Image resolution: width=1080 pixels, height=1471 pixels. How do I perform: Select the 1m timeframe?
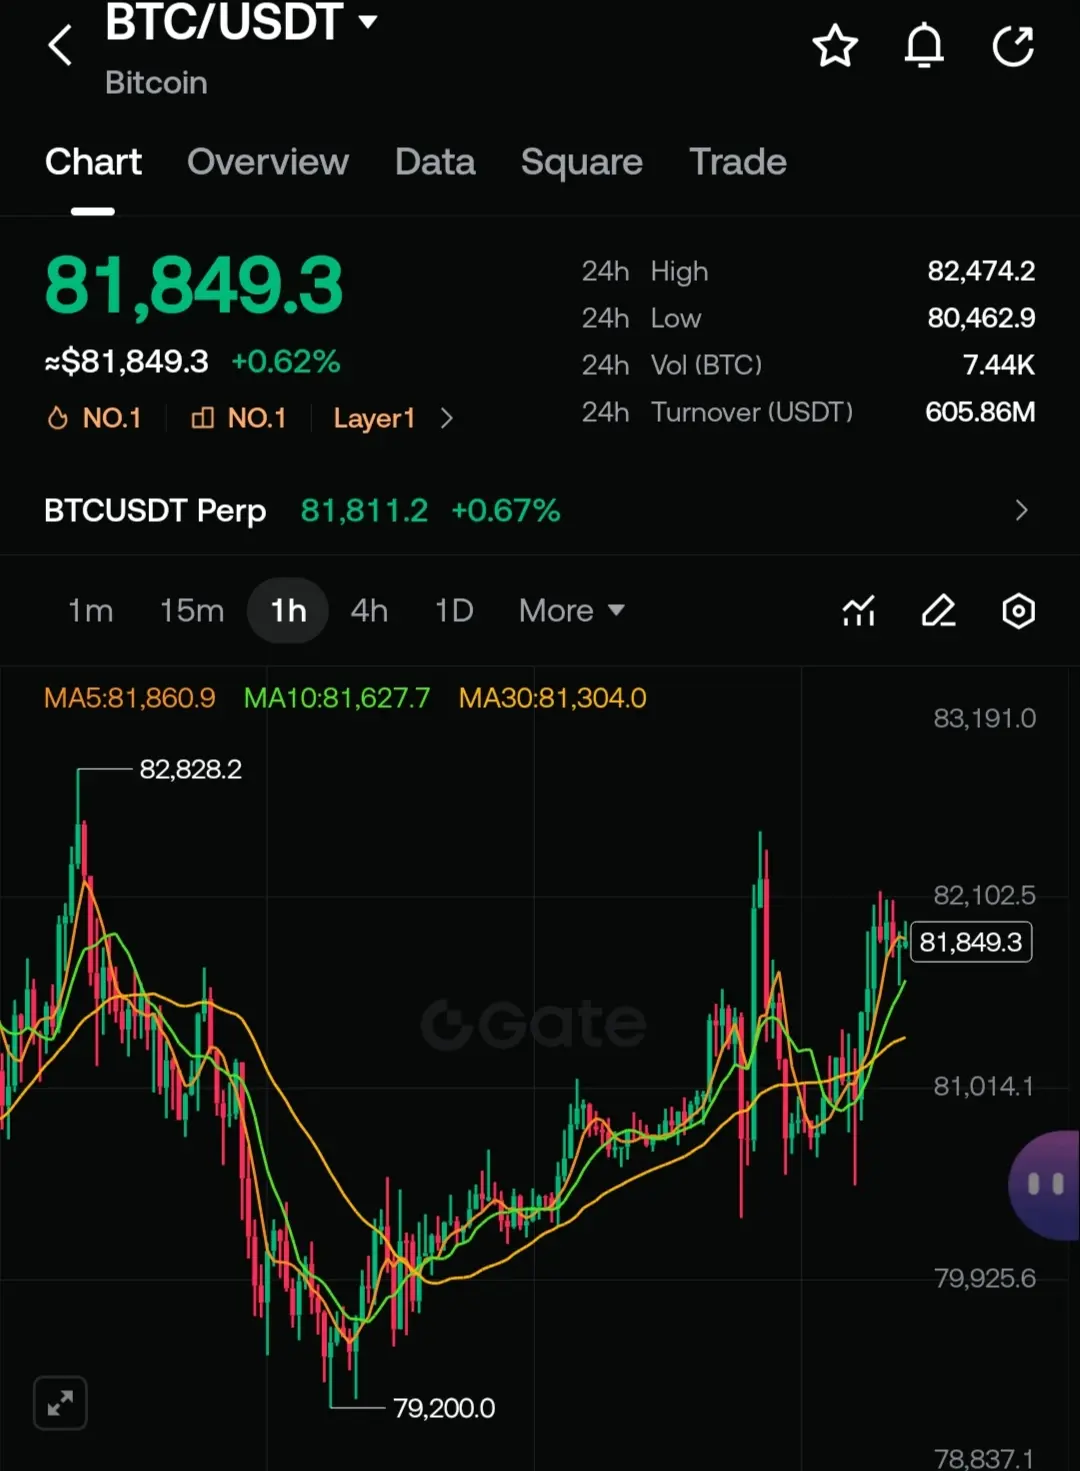(90, 610)
